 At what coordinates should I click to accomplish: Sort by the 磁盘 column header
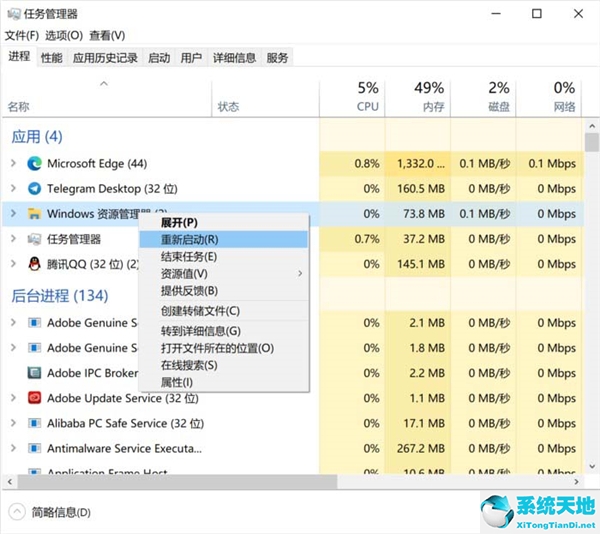[x=483, y=98]
